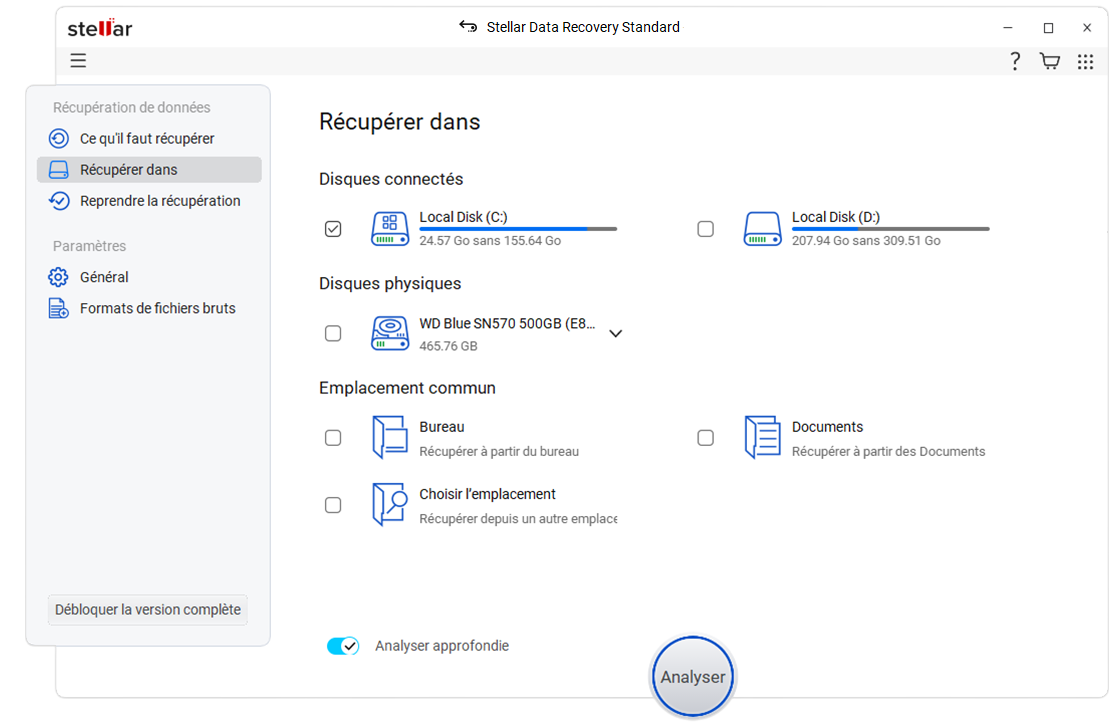Click the Local Disk (D:) usage bar

891,229
